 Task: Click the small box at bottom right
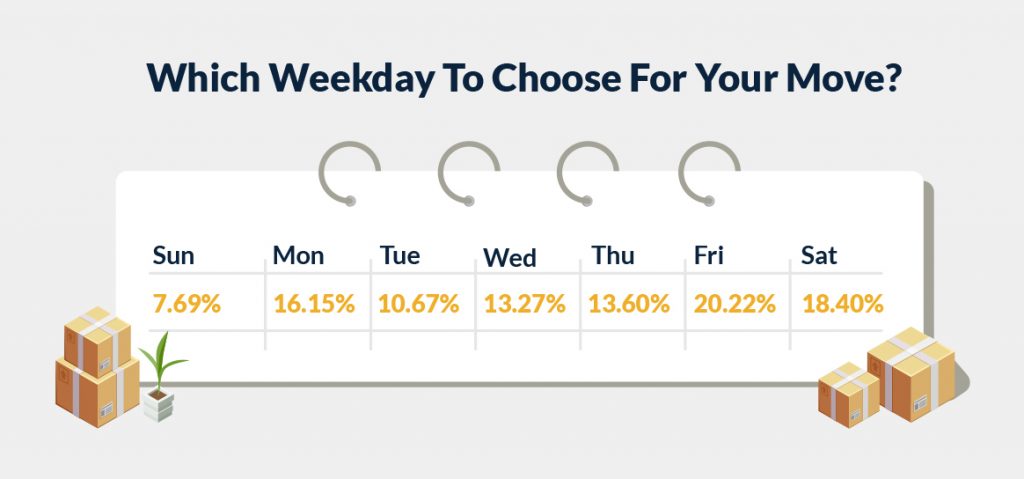(848, 395)
